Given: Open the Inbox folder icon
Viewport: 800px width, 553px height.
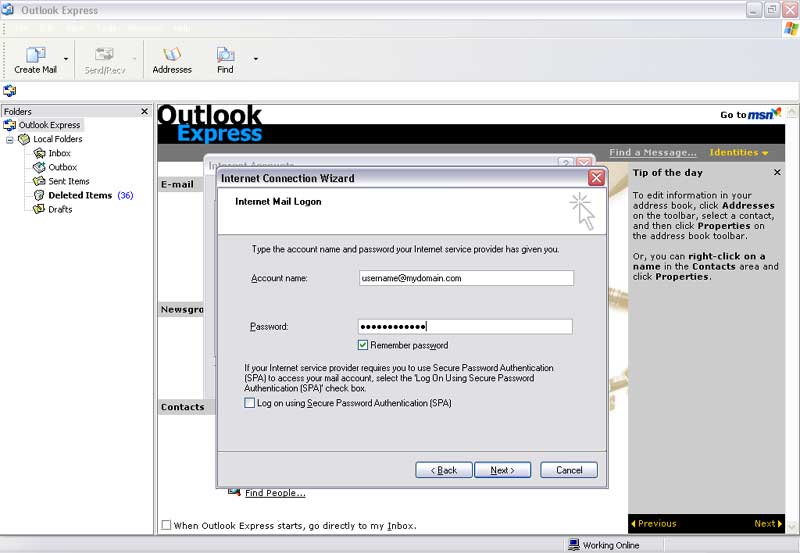Looking at the screenshot, I should click(x=39, y=153).
